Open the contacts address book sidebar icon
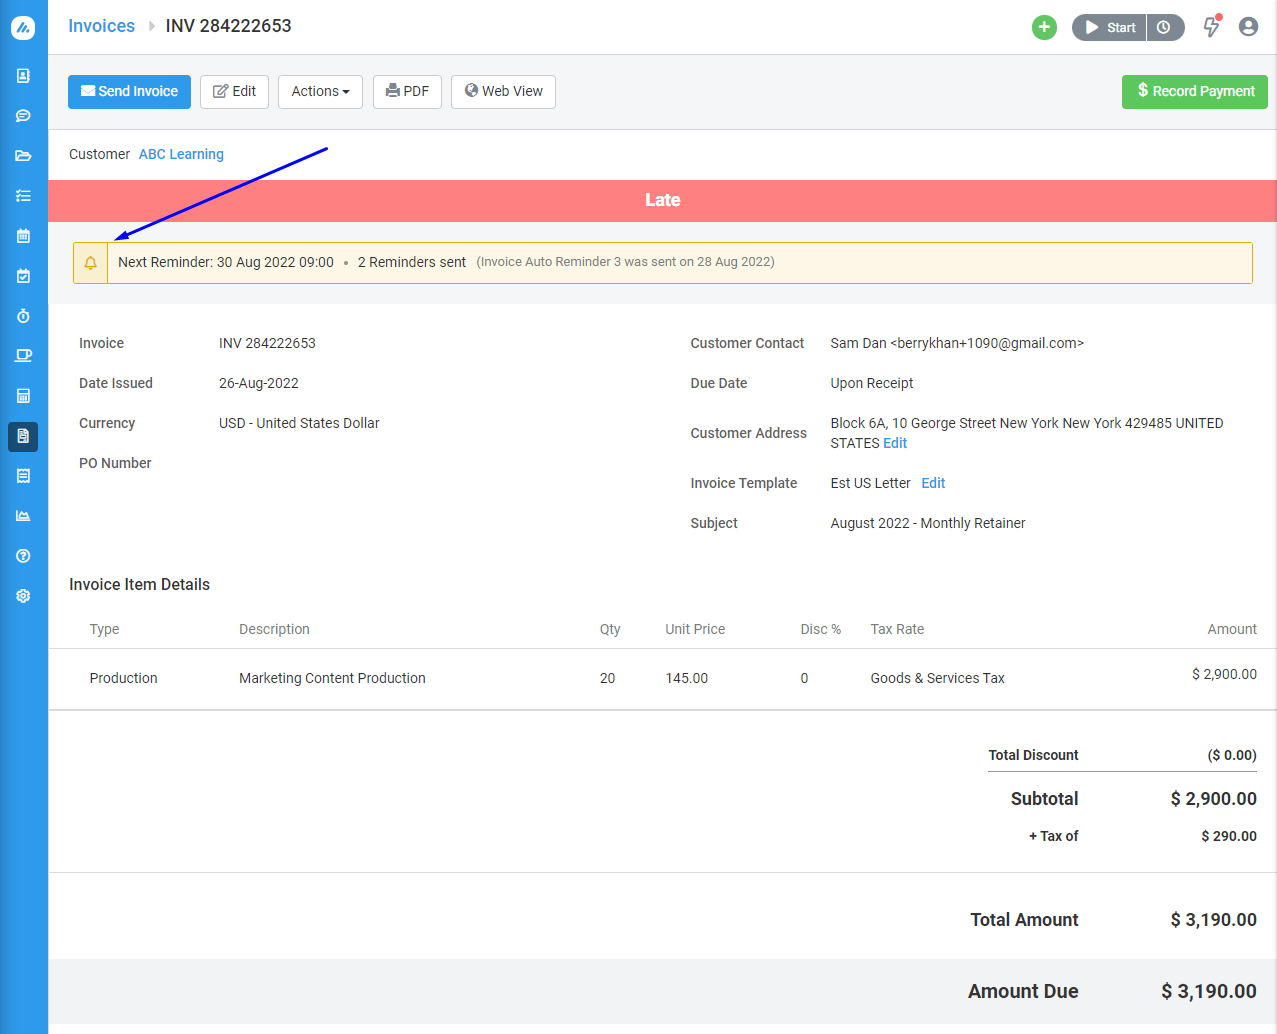This screenshot has width=1277, height=1034. 23,76
